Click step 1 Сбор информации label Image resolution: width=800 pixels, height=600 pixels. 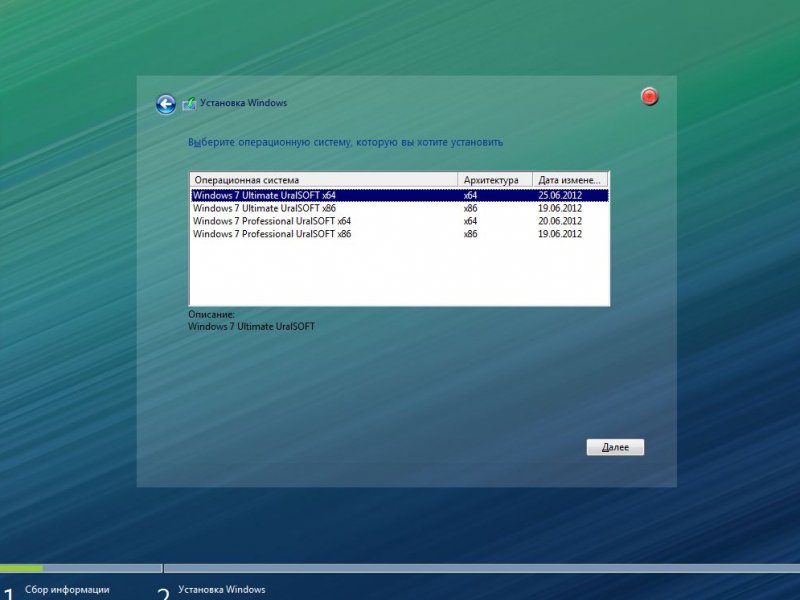(67, 590)
